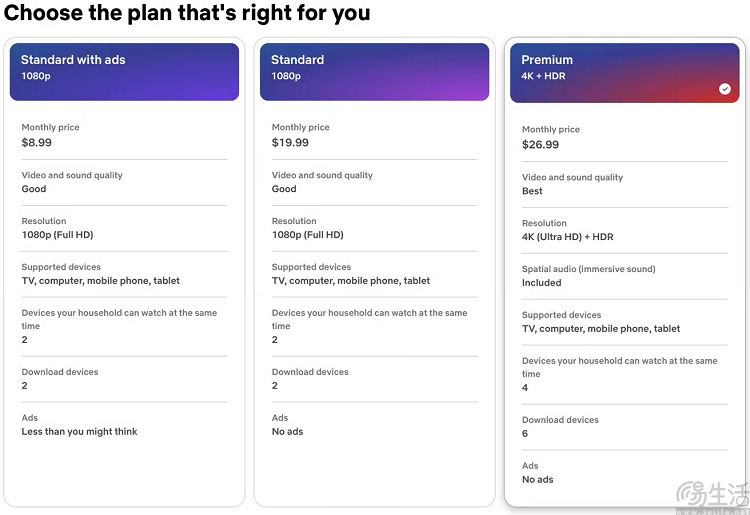Click Supported devices text in Premium plan
The image size is (750, 515).
[x=601, y=329]
